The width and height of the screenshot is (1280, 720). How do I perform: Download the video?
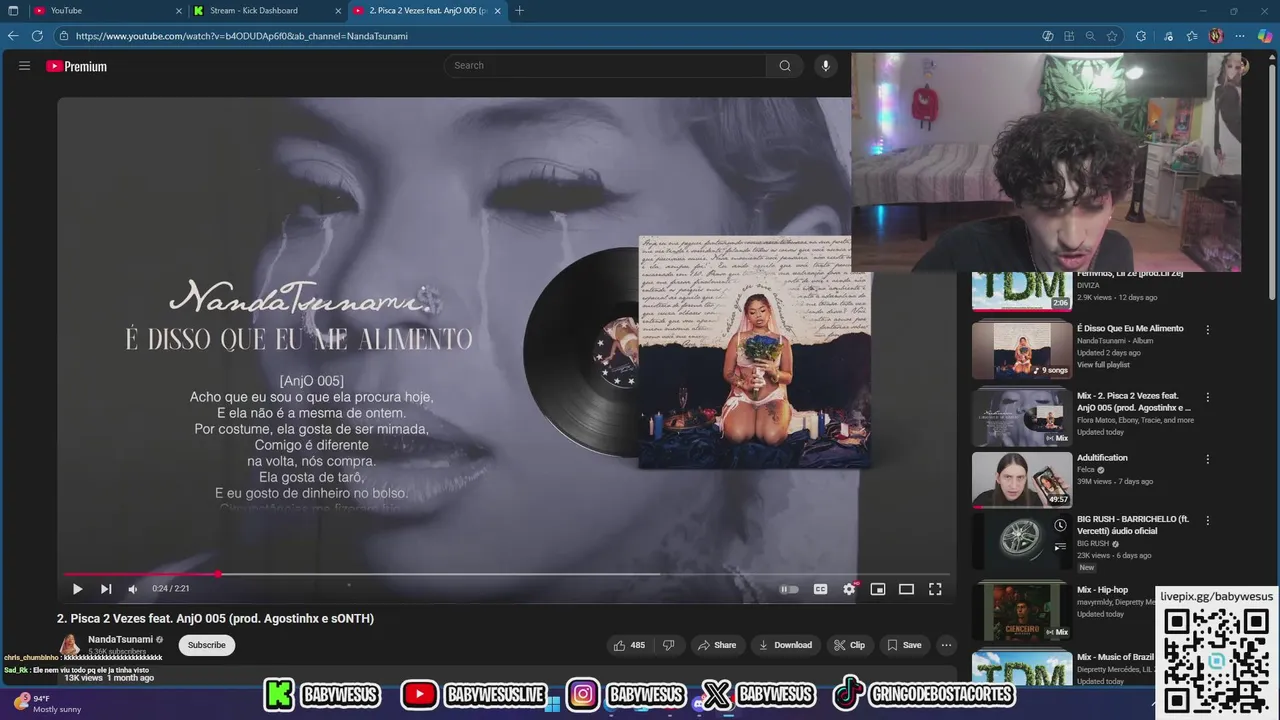785,645
